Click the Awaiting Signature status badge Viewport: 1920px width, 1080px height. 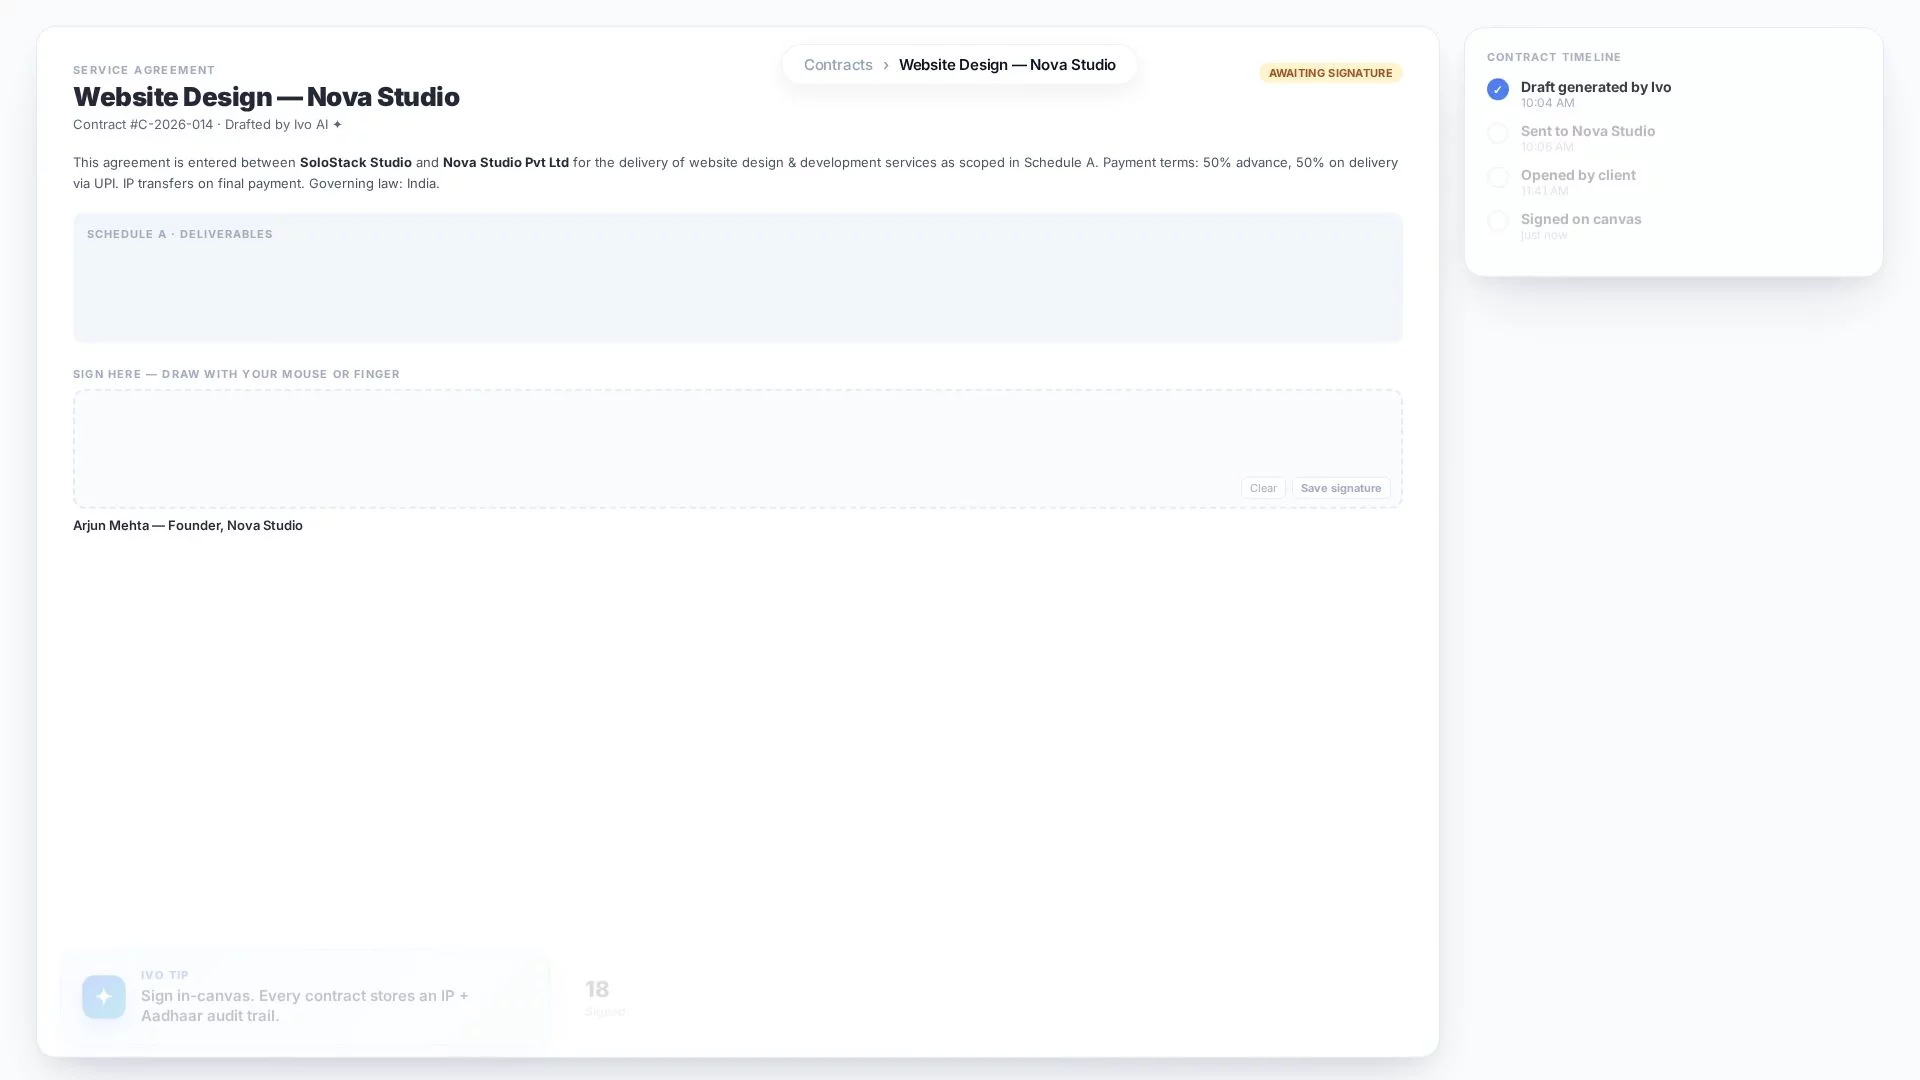1330,73
